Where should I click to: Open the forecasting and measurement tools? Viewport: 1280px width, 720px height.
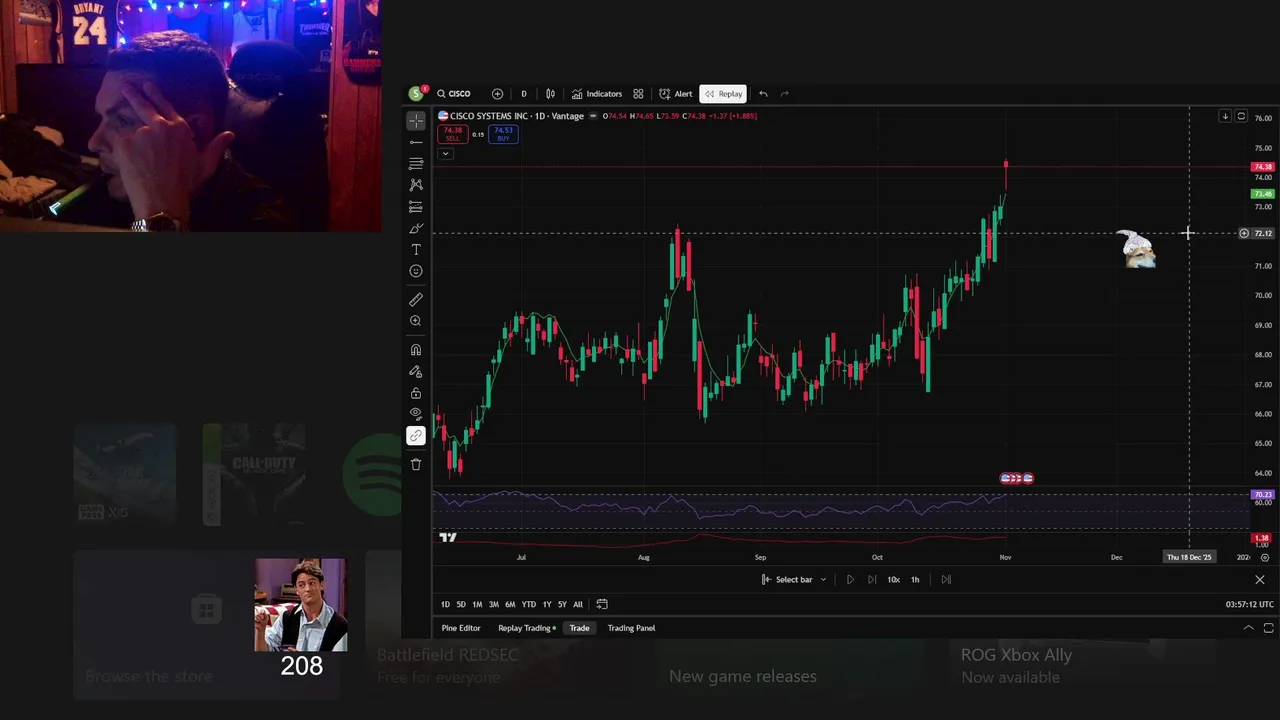[x=416, y=207]
